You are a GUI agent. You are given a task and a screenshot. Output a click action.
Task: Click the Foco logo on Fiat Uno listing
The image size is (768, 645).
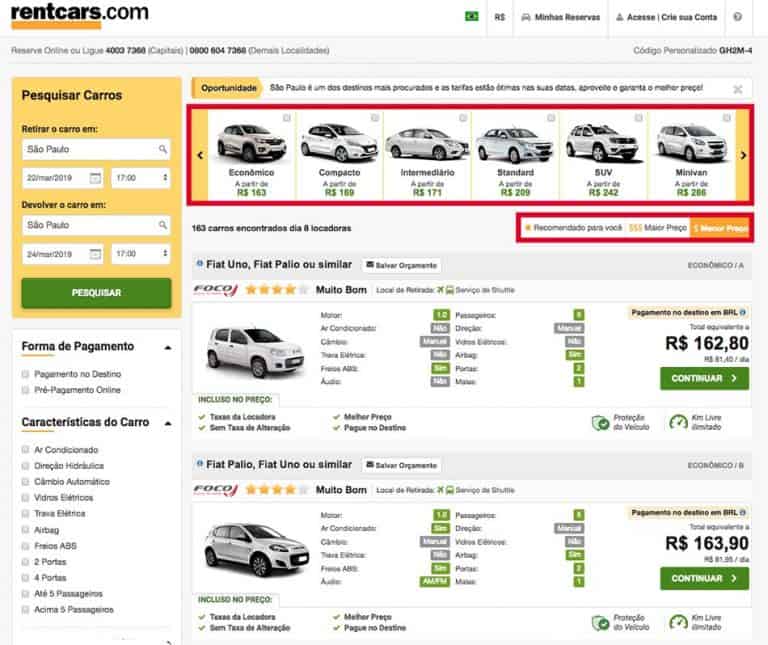216,290
